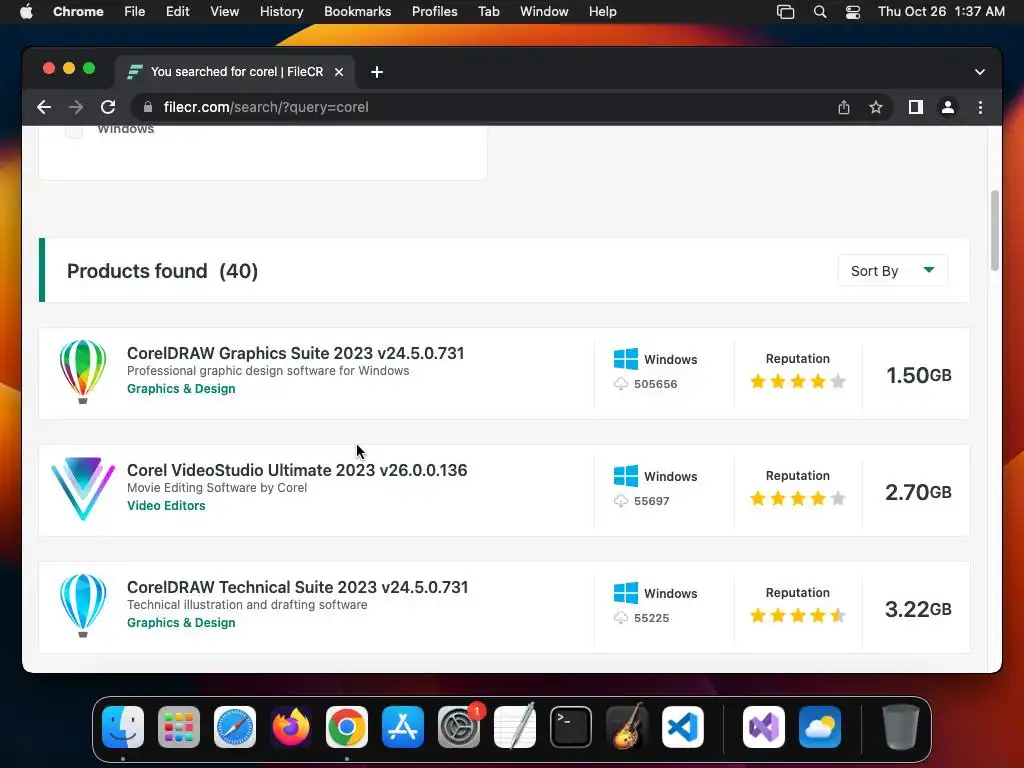Open the Sort By dropdown
Viewport: 1024px width, 768px height.
[x=893, y=270]
